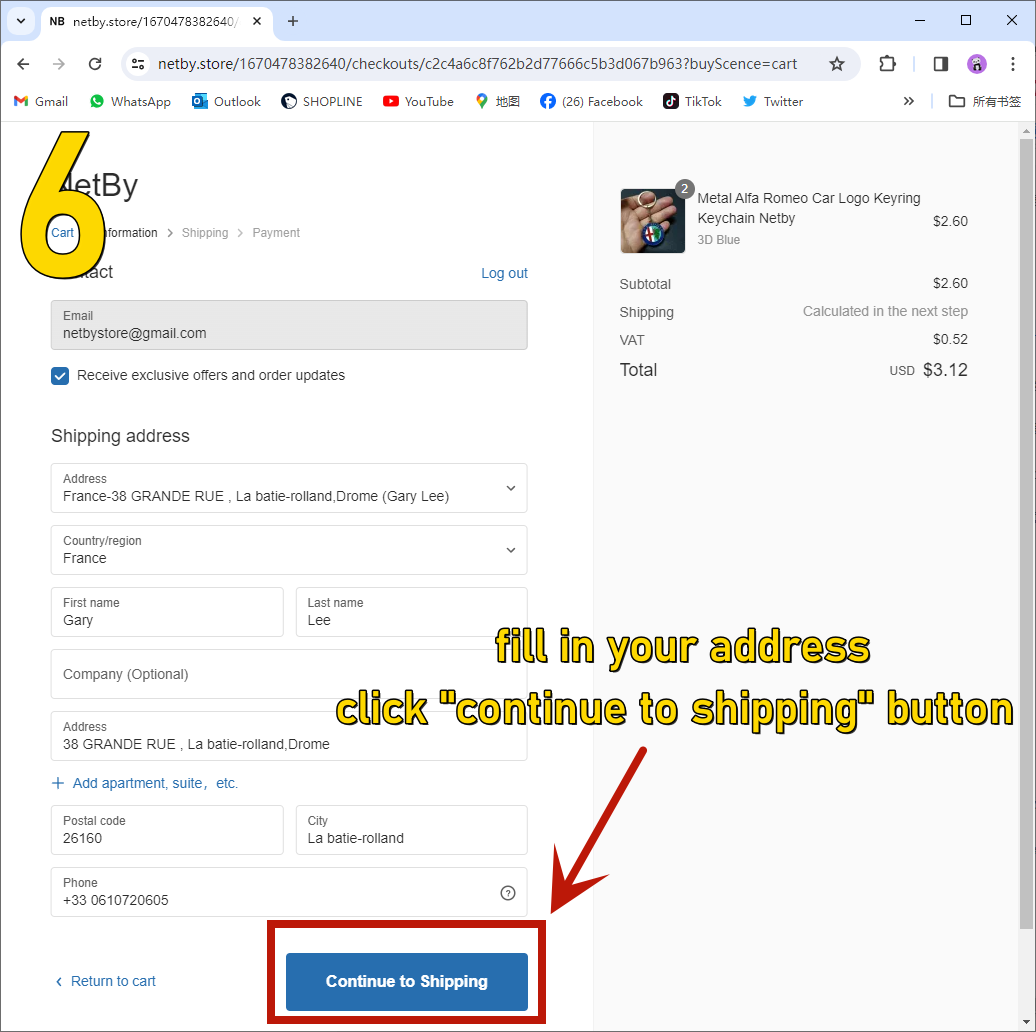Bookmark this page with the star icon

click(837, 64)
